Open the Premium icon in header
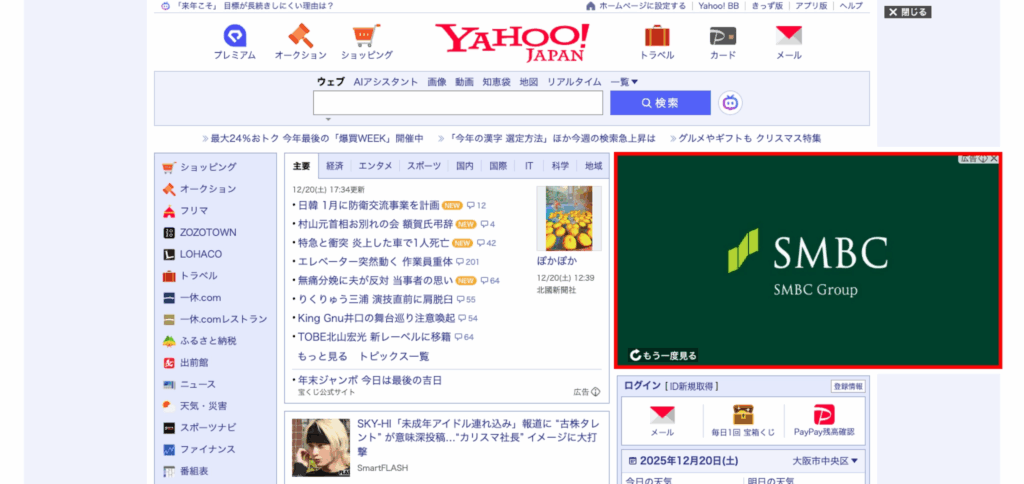 tap(235, 36)
